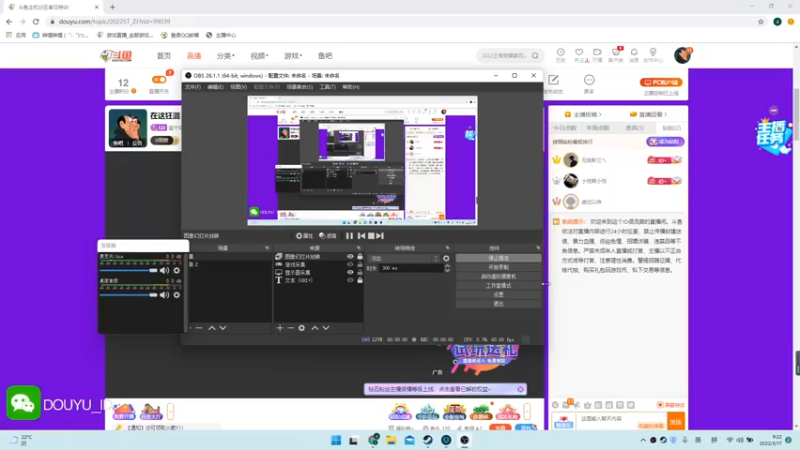Toggle visibility of 图像幻灯片放映 source

[350, 257]
